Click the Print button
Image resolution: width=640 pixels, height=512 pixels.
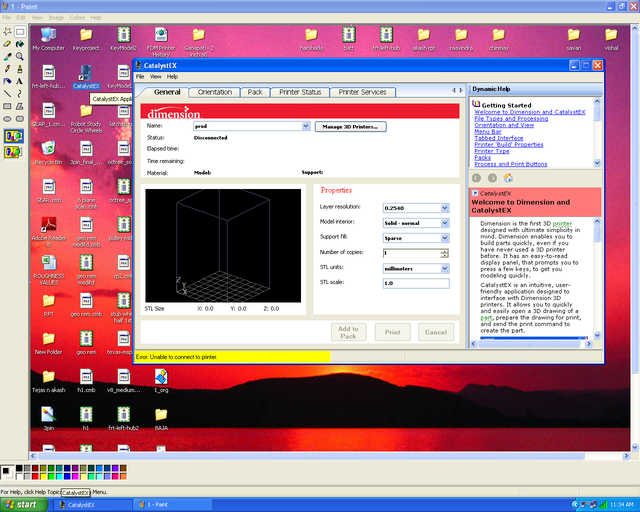pos(392,332)
